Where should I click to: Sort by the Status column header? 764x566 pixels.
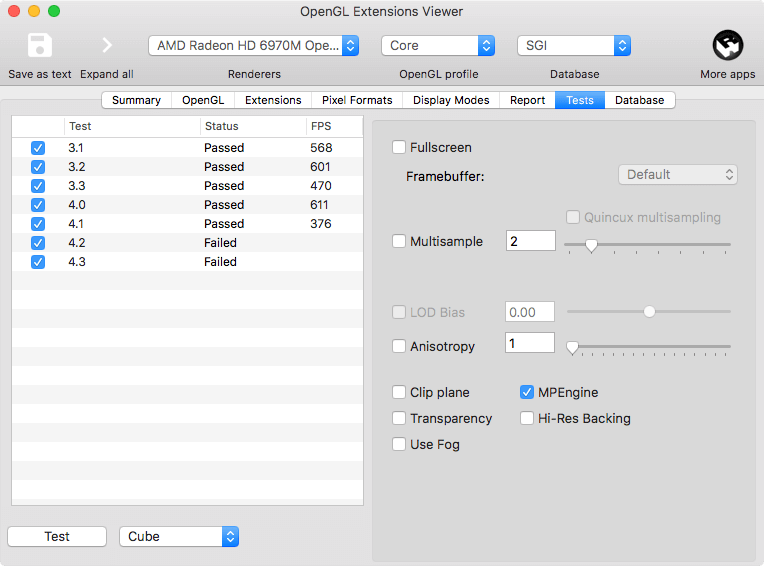[x=253, y=126]
